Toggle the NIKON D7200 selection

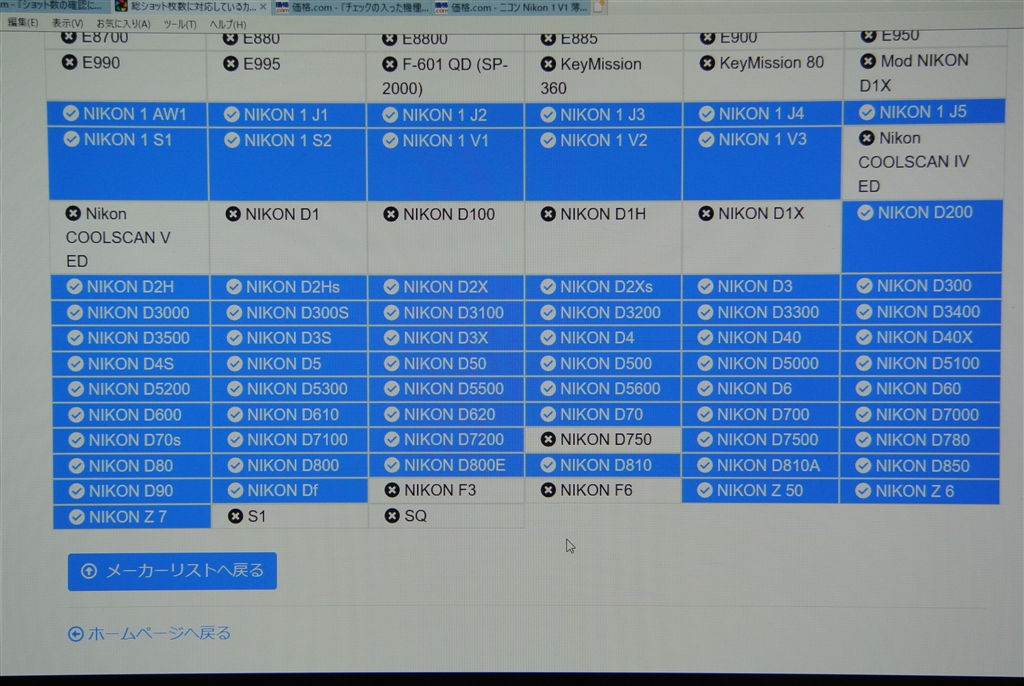pyautogui.click(x=446, y=440)
